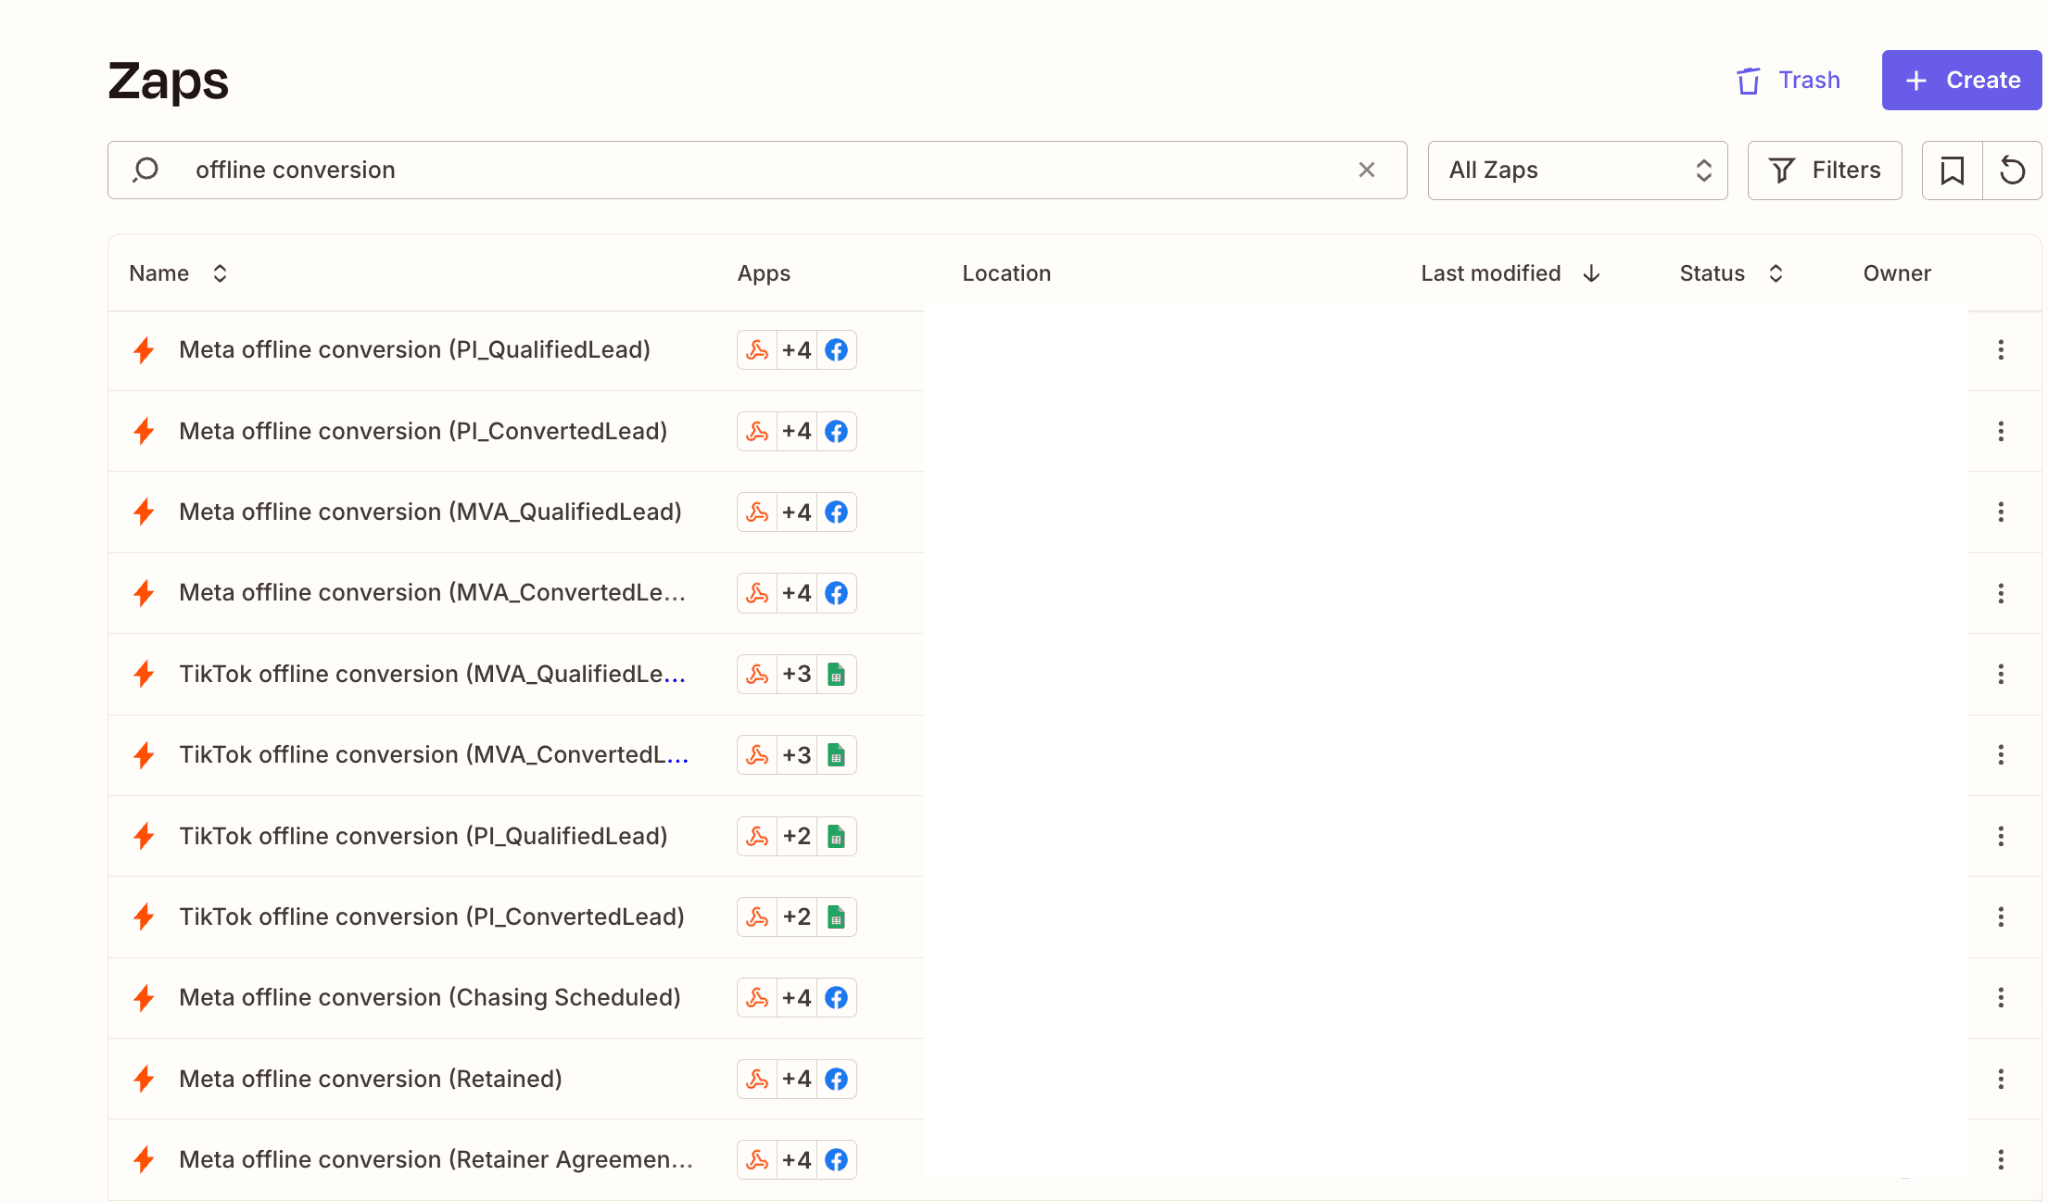
Task: Expand the +4 apps list on Chasing Scheduled row
Action: click(x=796, y=997)
